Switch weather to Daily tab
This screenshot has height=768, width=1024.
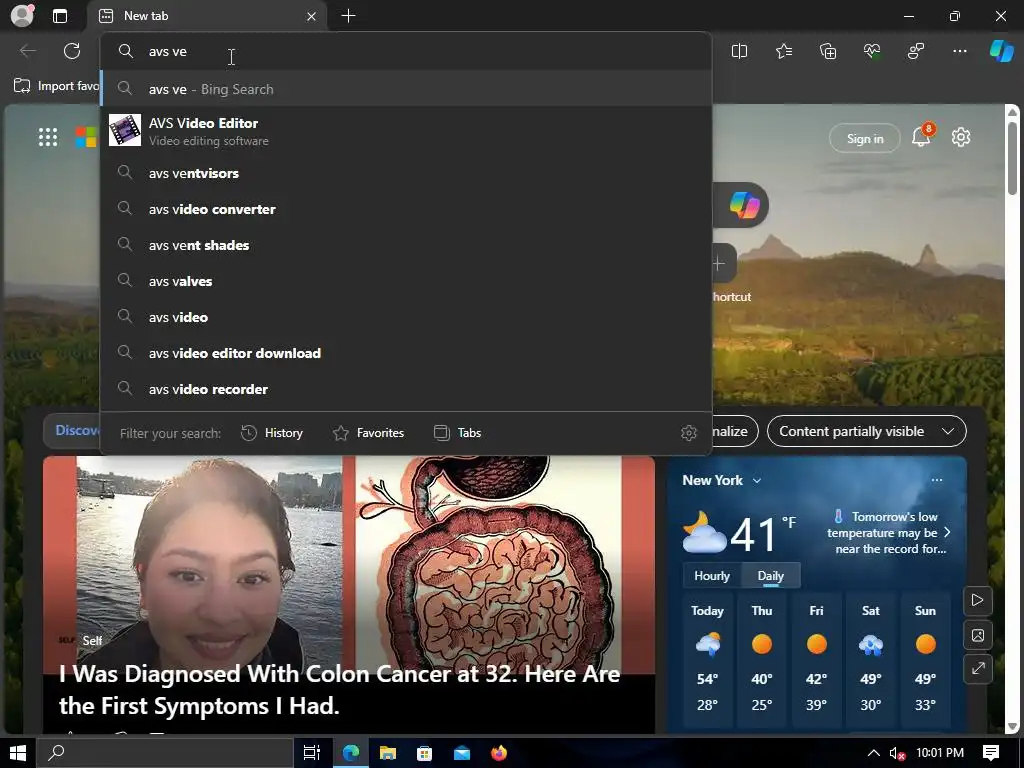[771, 575]
